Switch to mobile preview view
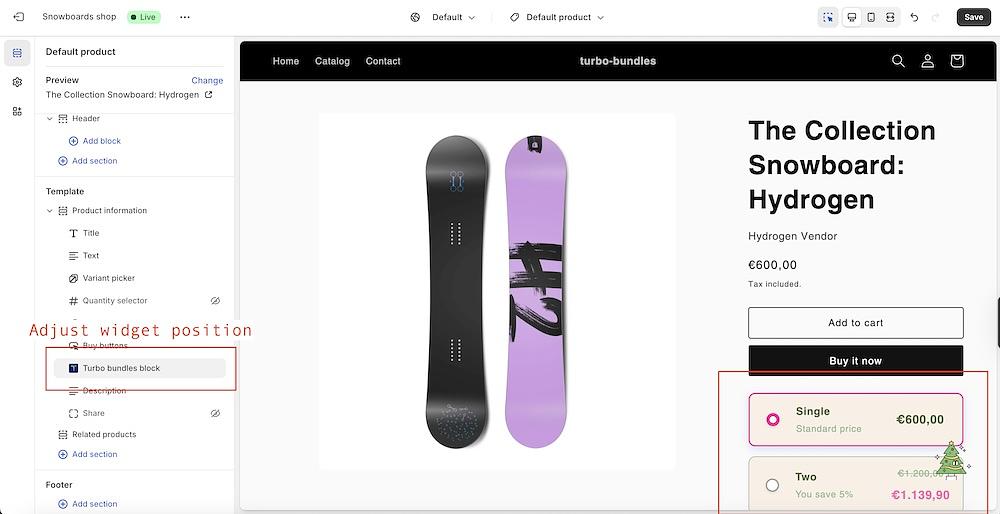The height and width of the screenshot is (514, 1000). (x=871, y=17)
